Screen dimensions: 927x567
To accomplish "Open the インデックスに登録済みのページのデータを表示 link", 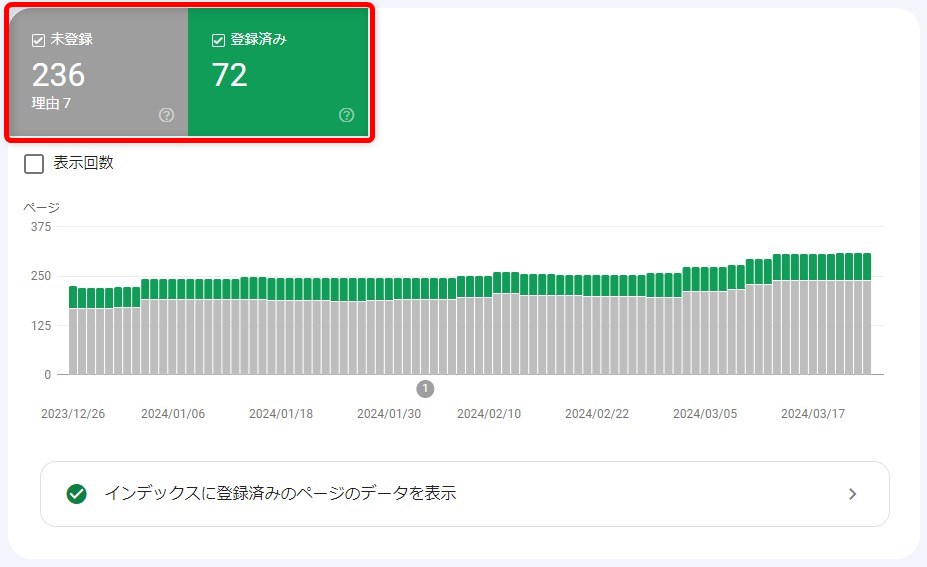I will (280, 494).
